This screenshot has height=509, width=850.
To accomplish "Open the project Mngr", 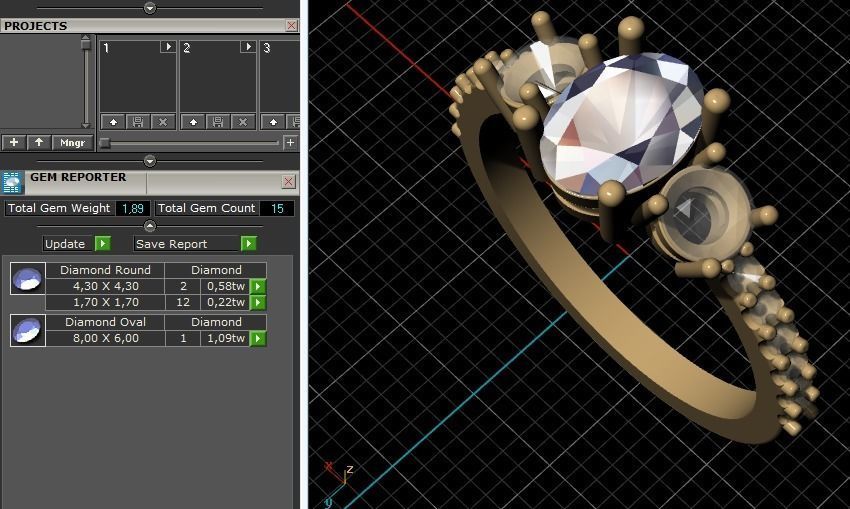I will tap(72, 143).
